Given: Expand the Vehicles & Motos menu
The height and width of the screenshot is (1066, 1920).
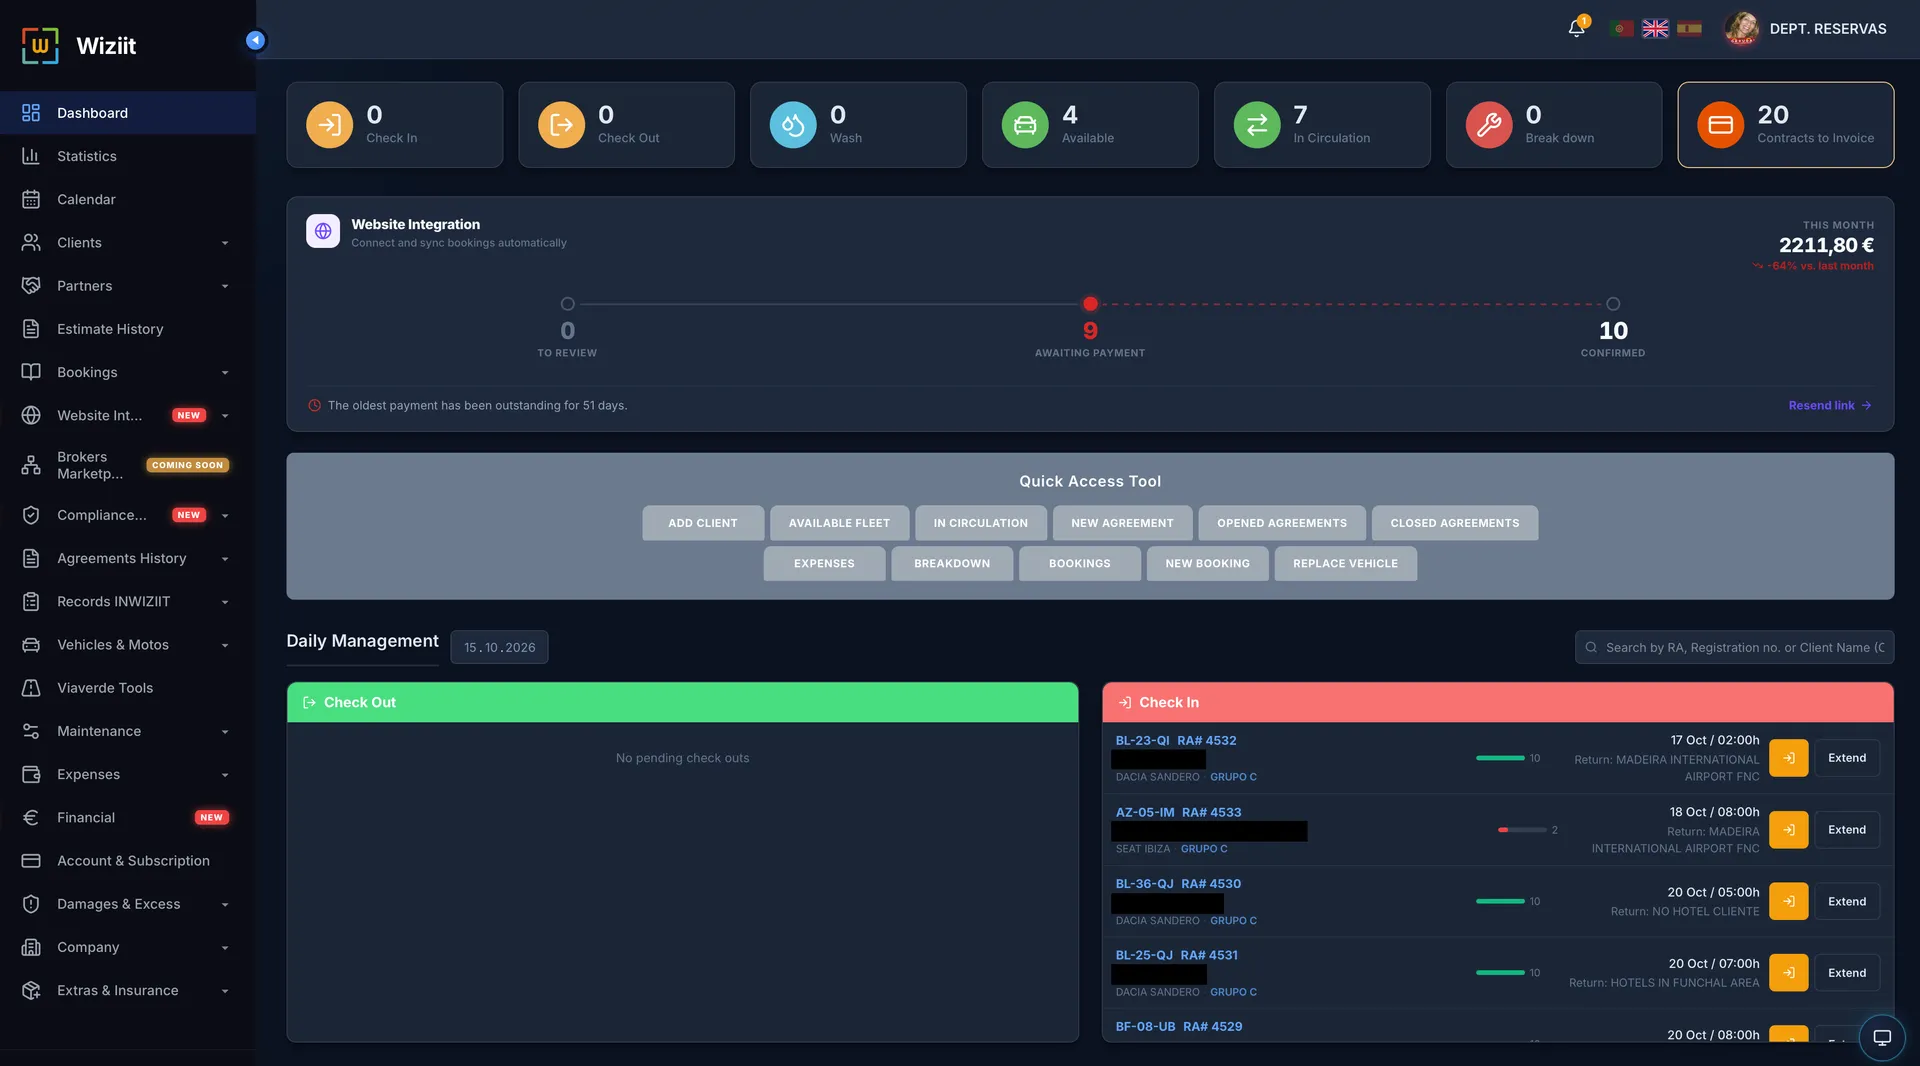Looking at the screenshot, I should 128,645.
